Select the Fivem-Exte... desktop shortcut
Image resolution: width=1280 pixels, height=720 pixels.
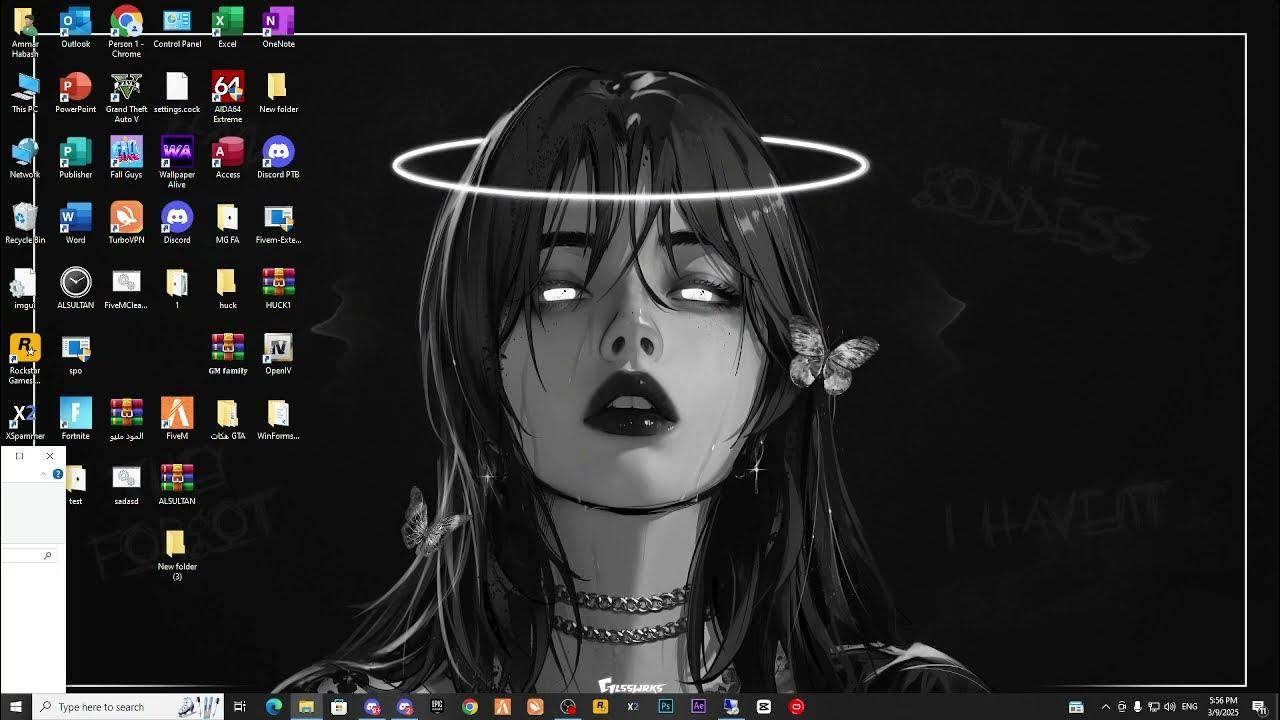click(278, 224)
